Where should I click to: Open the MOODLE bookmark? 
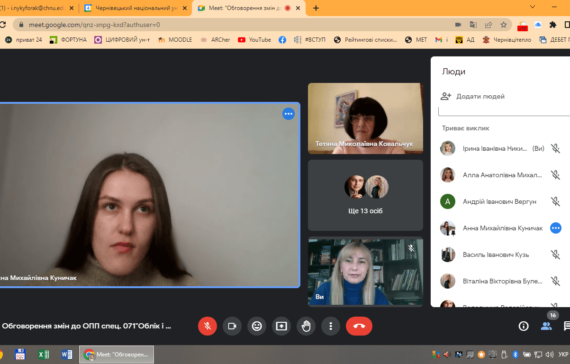click(175, 40)
